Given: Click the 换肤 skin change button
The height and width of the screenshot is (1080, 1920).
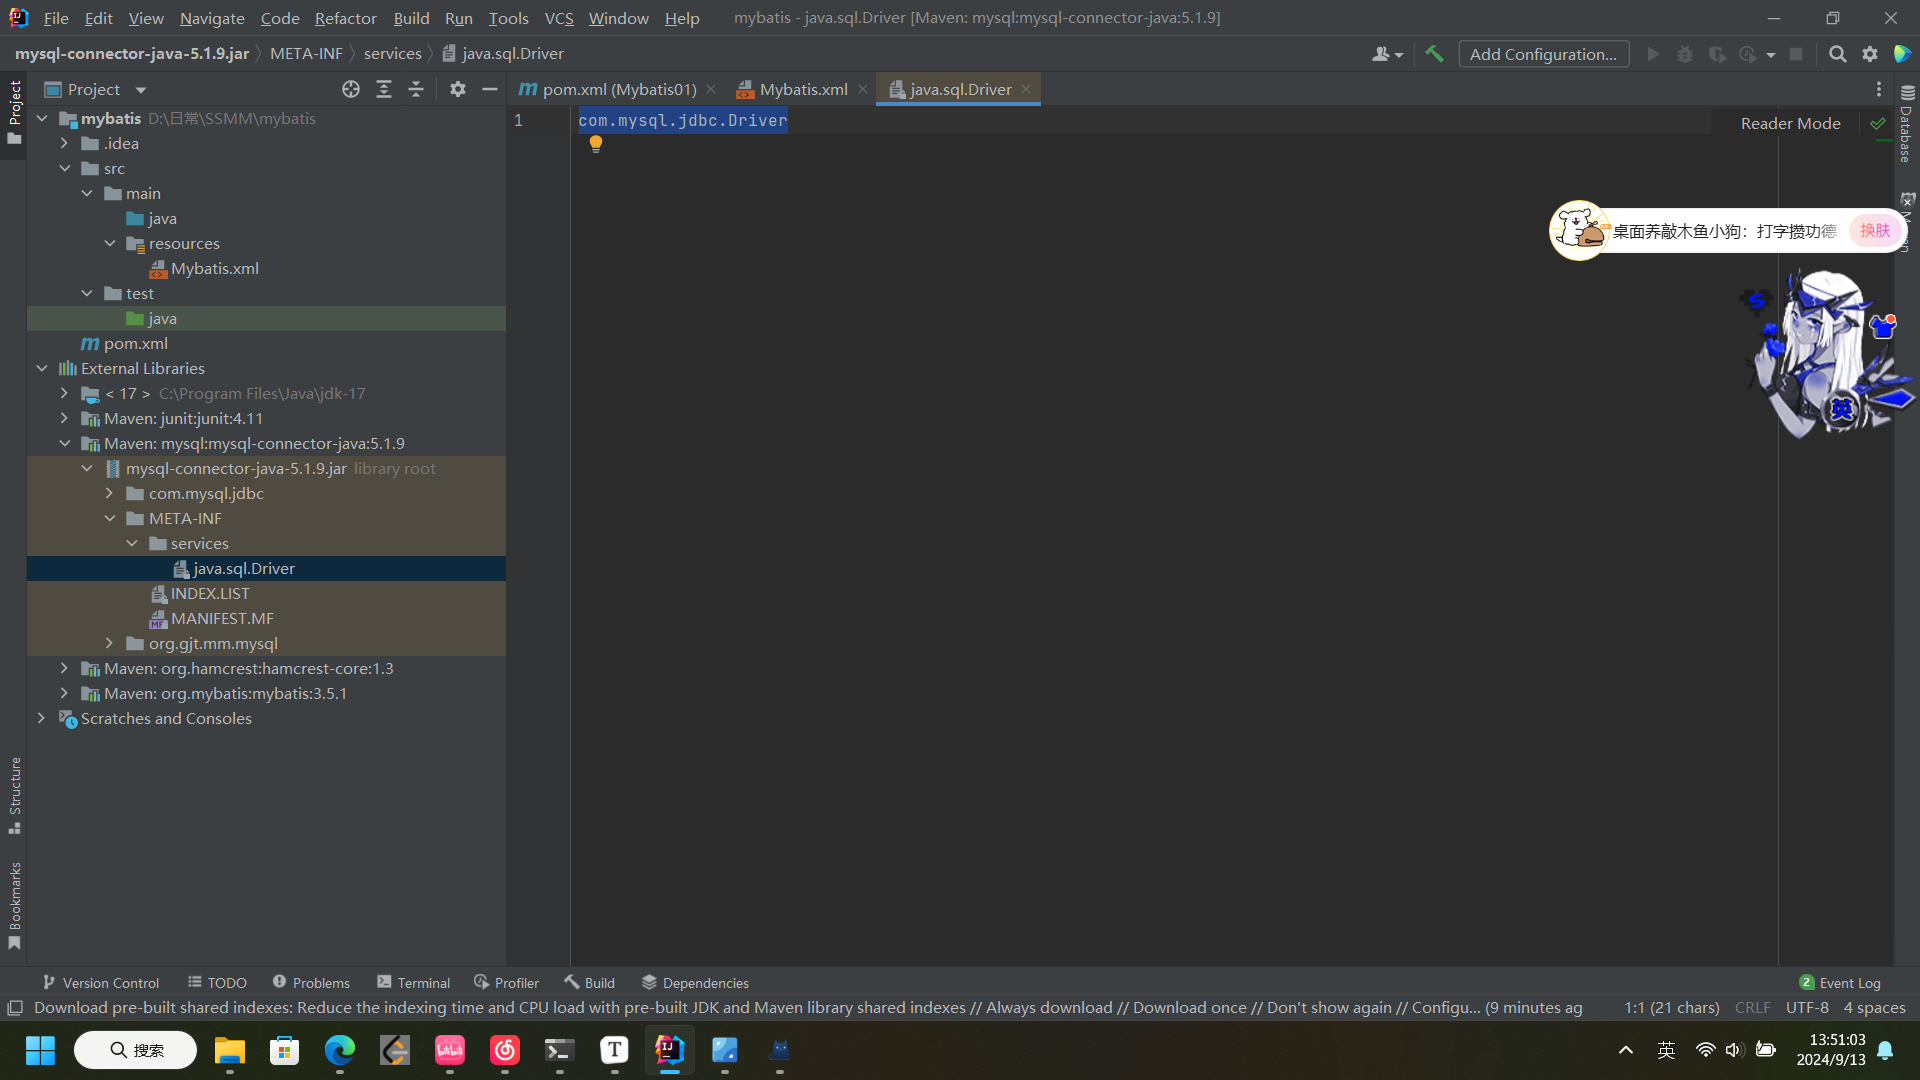Looking at the screenshot, I should (x=1874, y=231).
